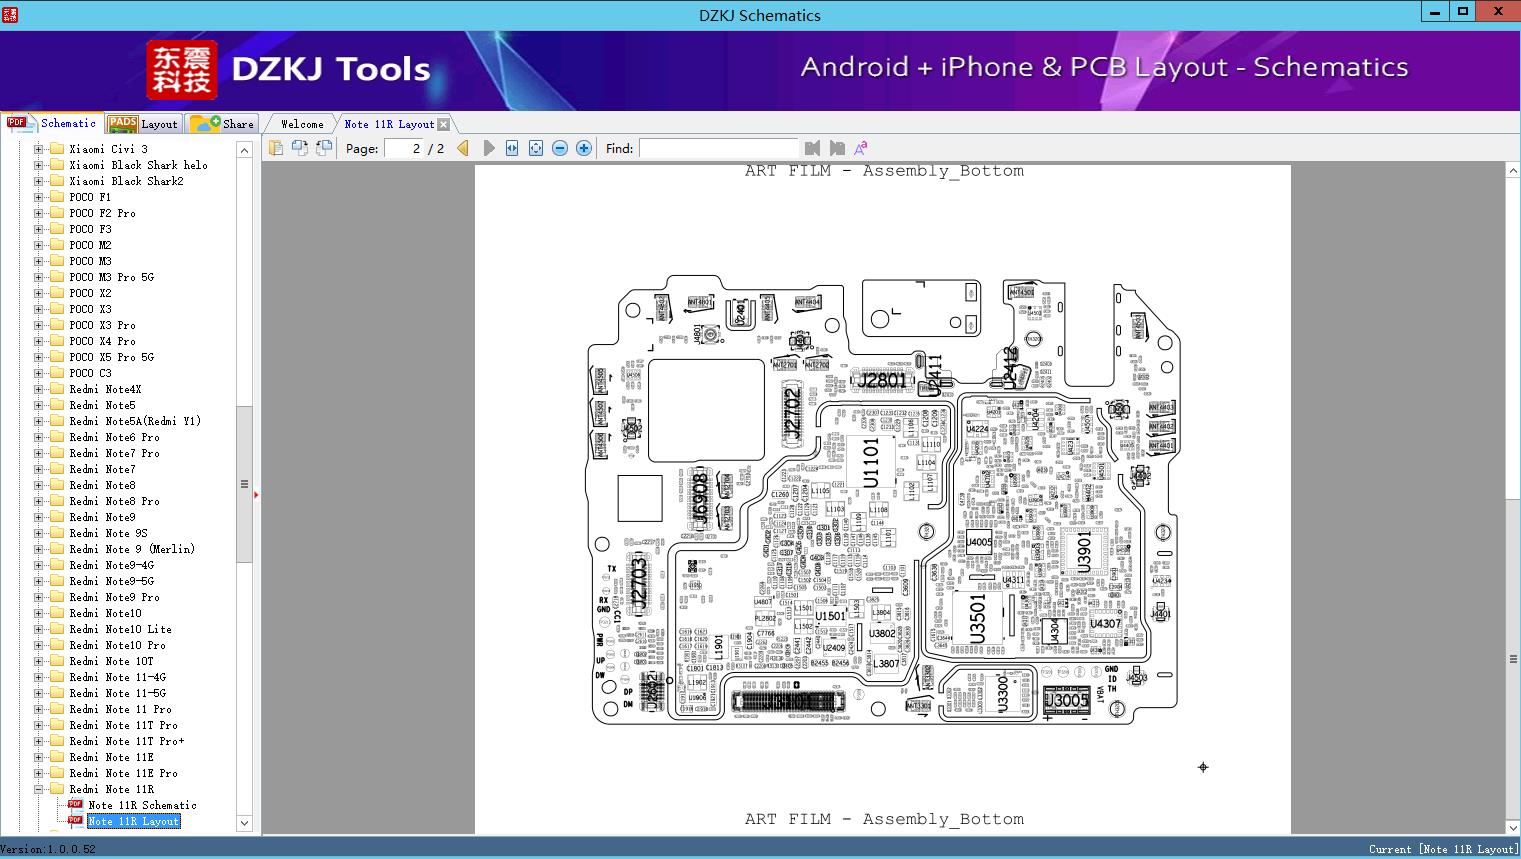Switch to the PADS Layout tab
The image size is (1521, 859).
[x=143, y=124]
